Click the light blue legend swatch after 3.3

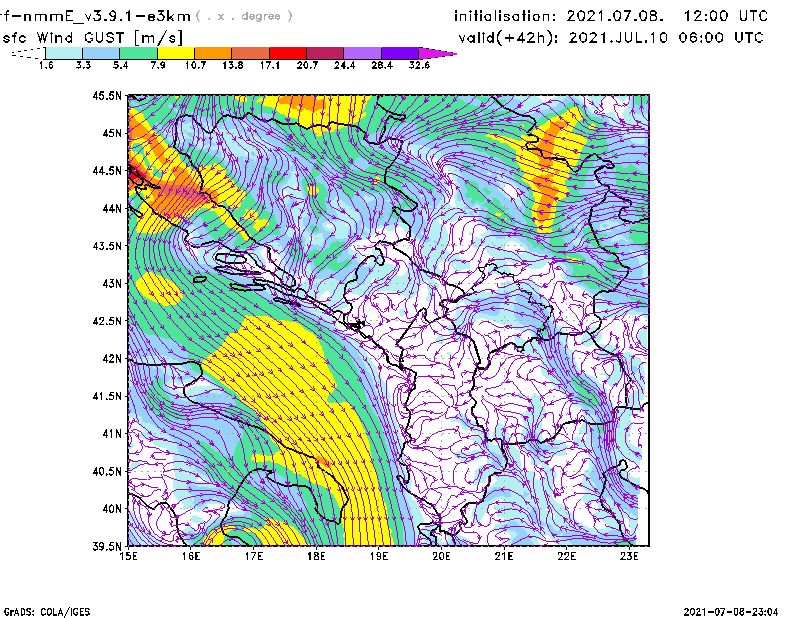[x=101, y=53]
